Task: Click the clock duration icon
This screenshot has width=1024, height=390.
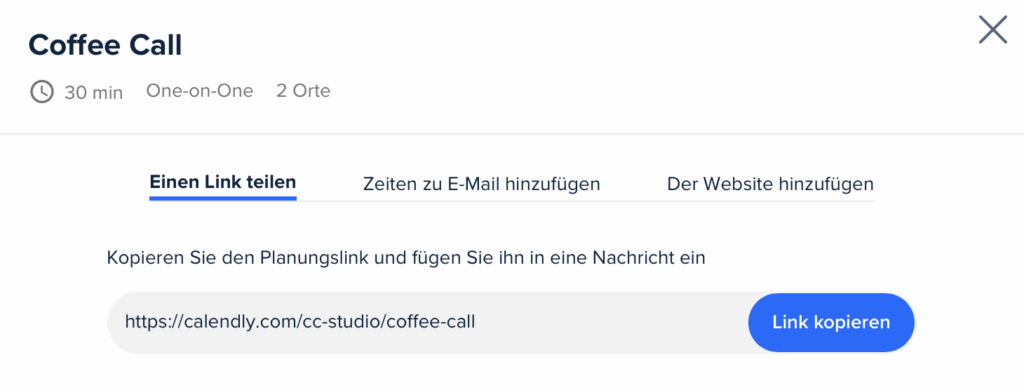Action: 42,91
